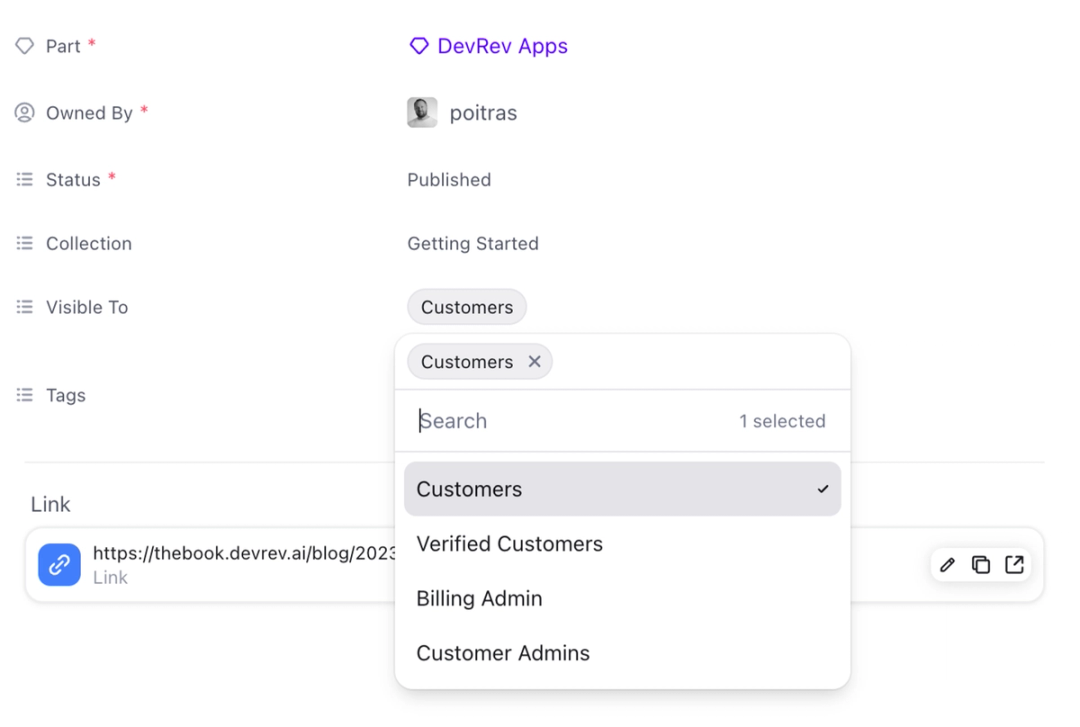Image resolution: width=1080 pixels, height=727 pixels.
Task: Click the purple diamond icon before DevRev Apps
Action: pyautogui.click(x=419, y=45)
